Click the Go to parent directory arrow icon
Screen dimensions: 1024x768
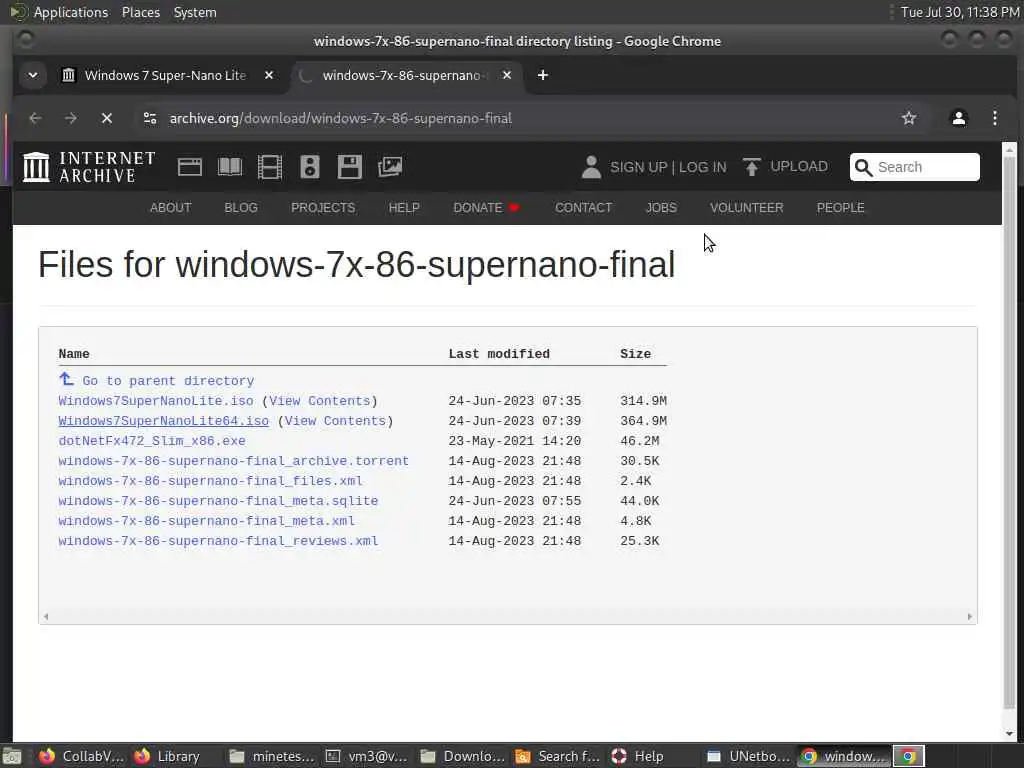[x=67, y=379]
